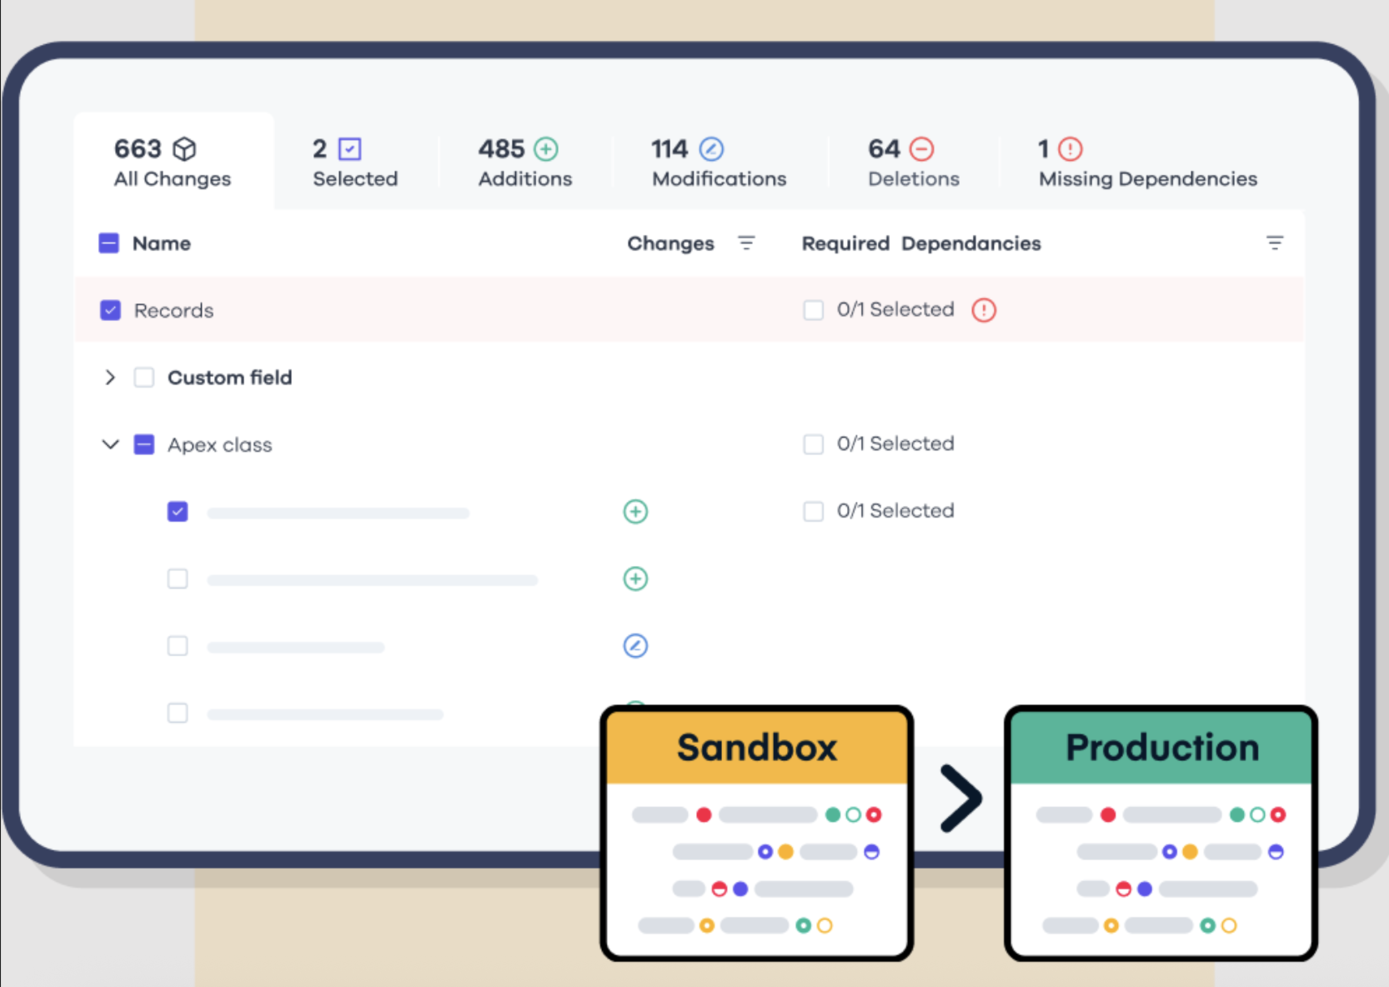Click the Production card header
Screen dimensions: 1389x987
click(x=1161, y=746)
